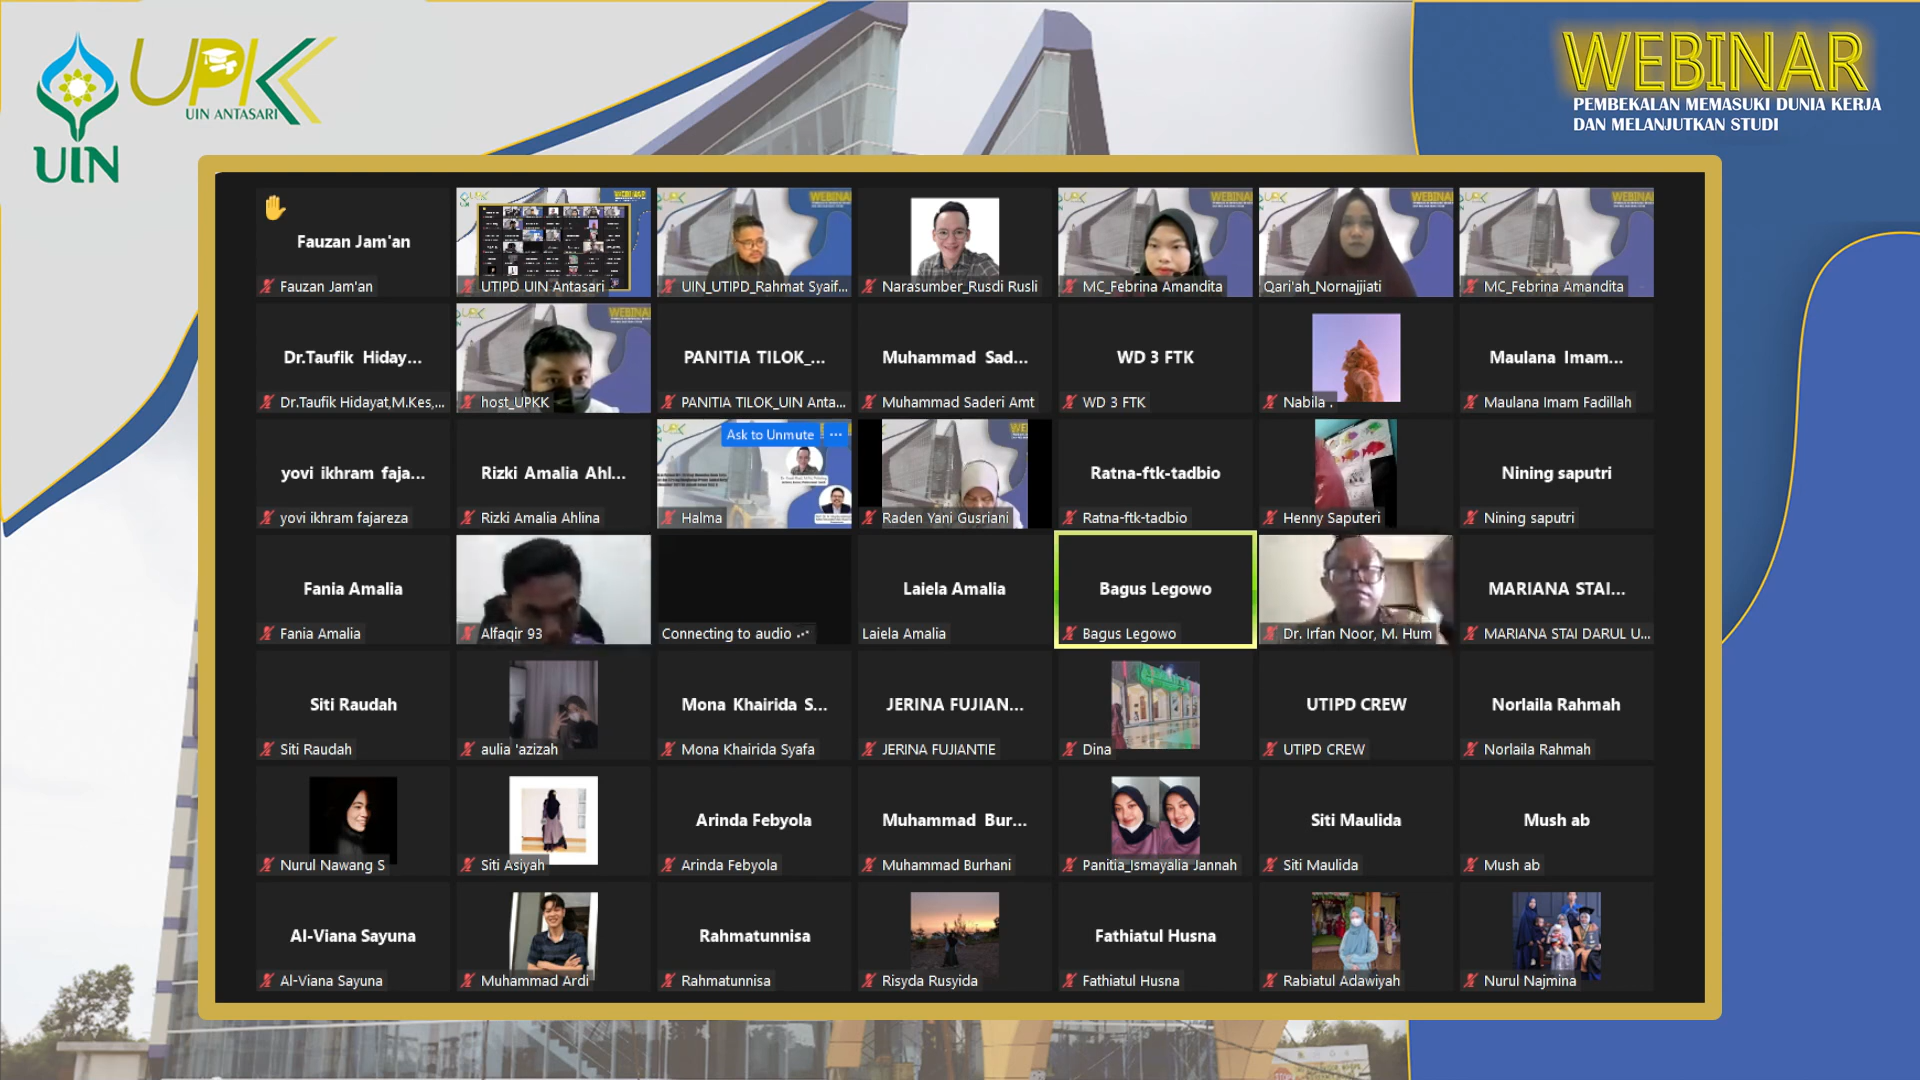1920x1080 pixels.
Task: Click muted mic icon beside Nining saputri label
Action: coord(1471,517)
